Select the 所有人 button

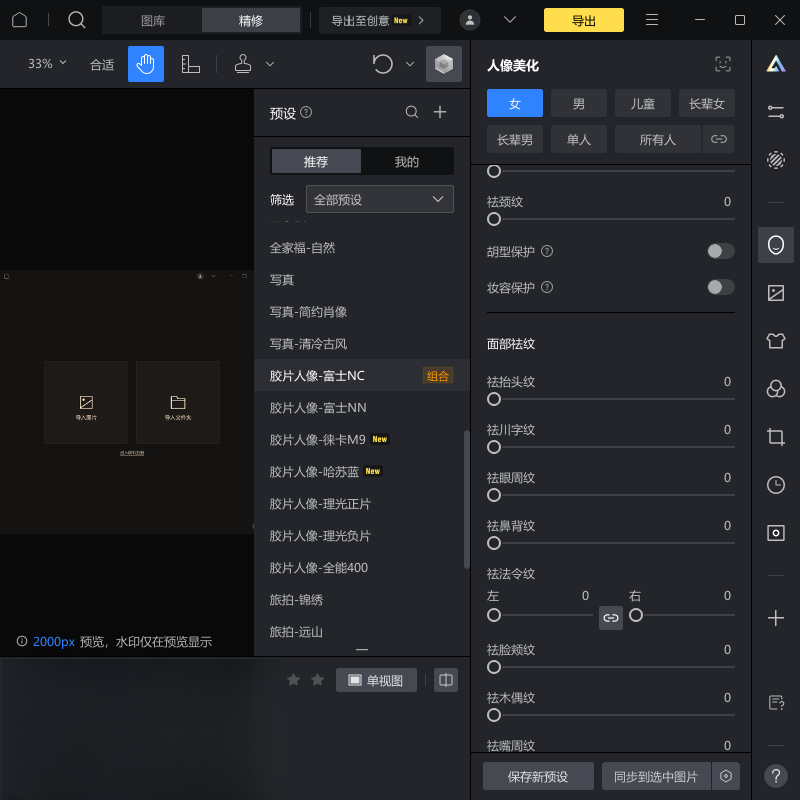pyautogui.click(x=658, y=139)
